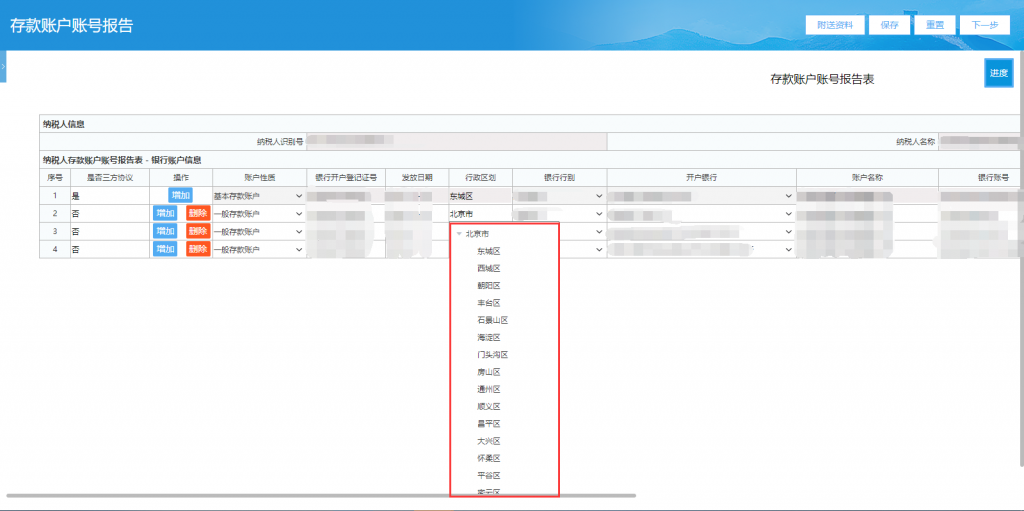Expand the left sidebar arrow tab
Viewport: 1024px width, 511px height.
(3, 66)
